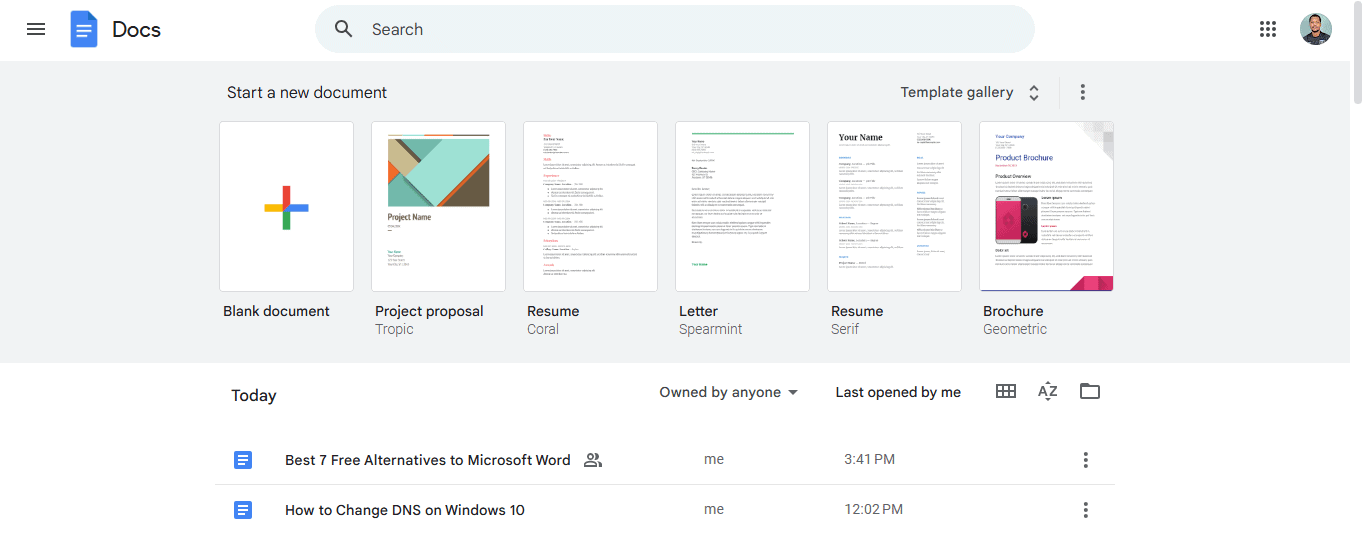Click the 12:02 PM timestamp
The width and height of the screenshot is (1365, 555).
pos(874,510)
